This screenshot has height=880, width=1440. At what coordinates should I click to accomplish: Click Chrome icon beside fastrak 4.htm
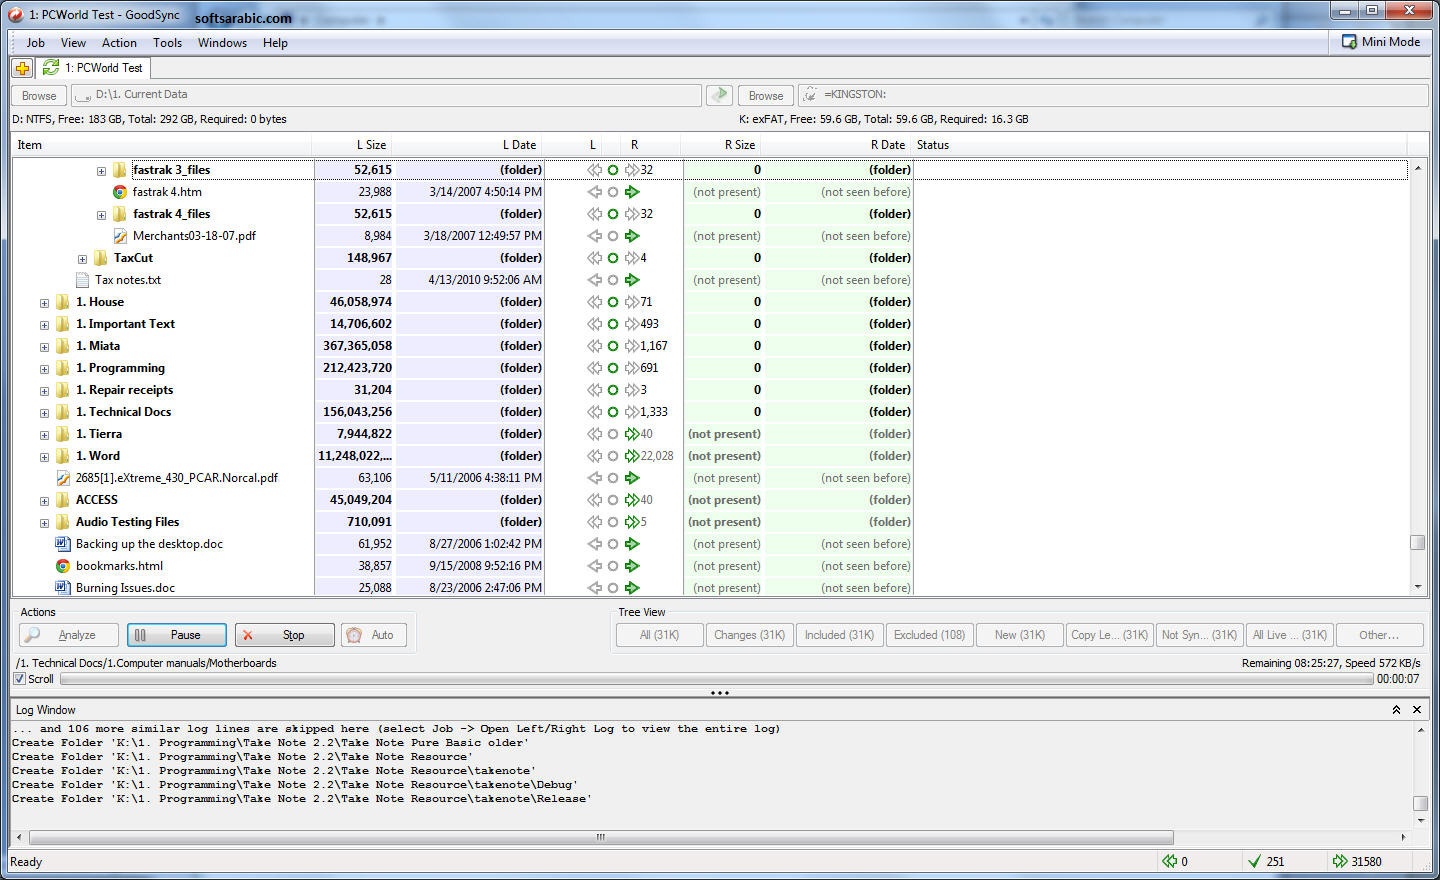(120, 192)
